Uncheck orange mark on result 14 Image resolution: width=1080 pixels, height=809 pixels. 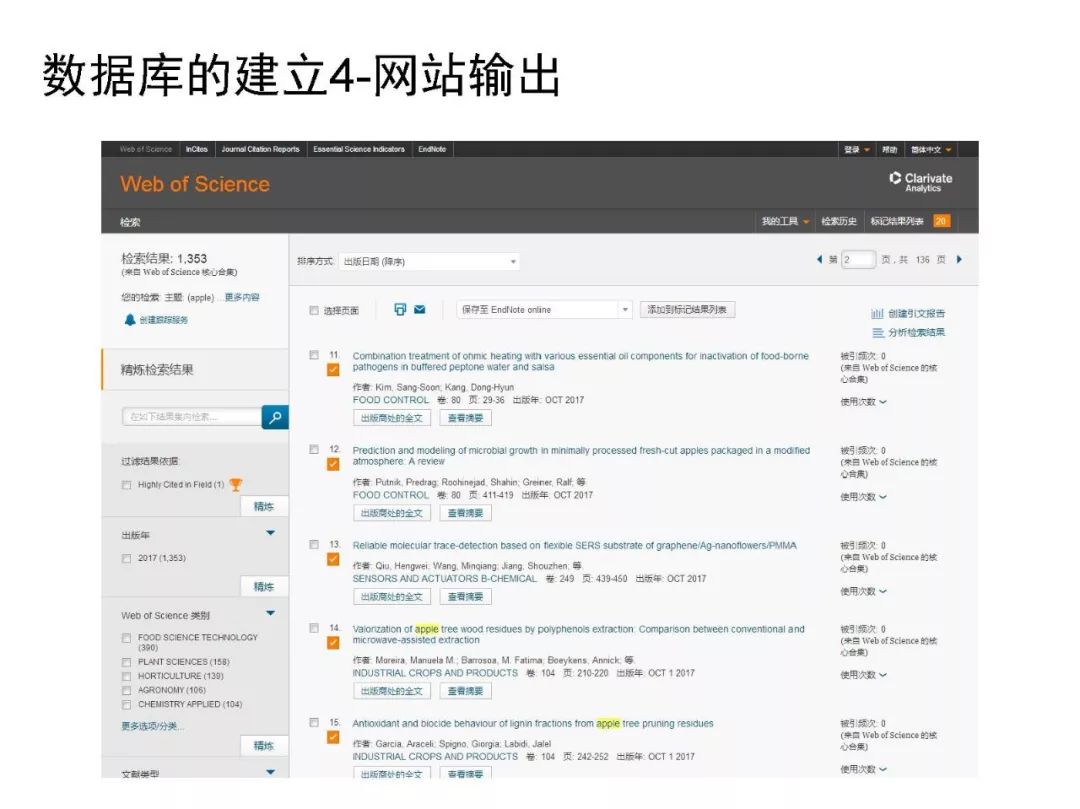click(333, 643)
